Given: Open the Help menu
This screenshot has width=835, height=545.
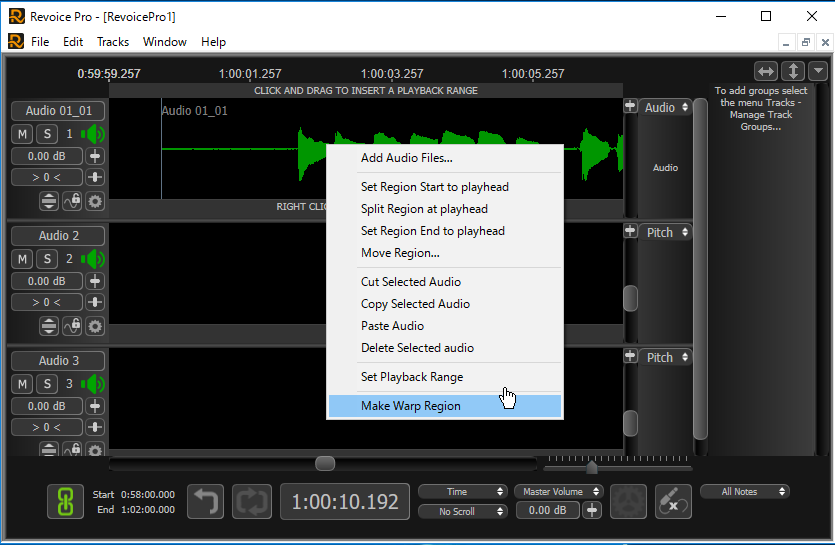Looking at the screenshot, I should [x=214, y=42].
